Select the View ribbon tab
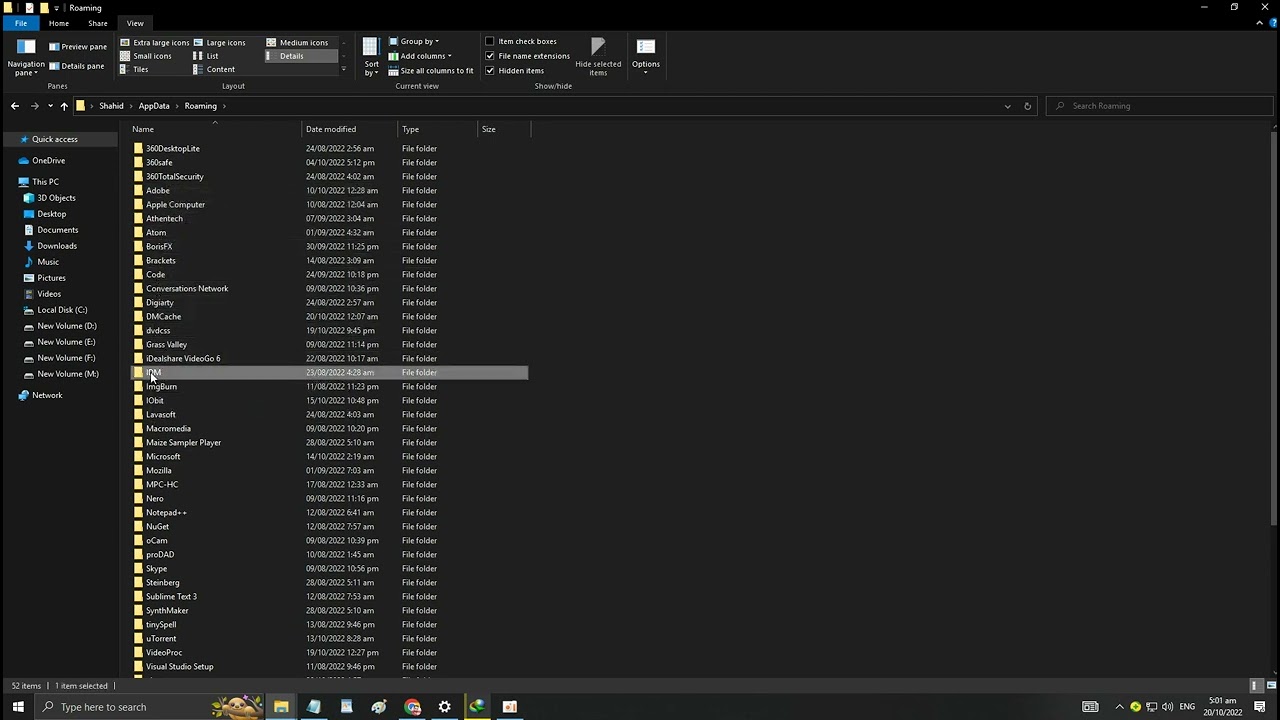 point(135,23)
